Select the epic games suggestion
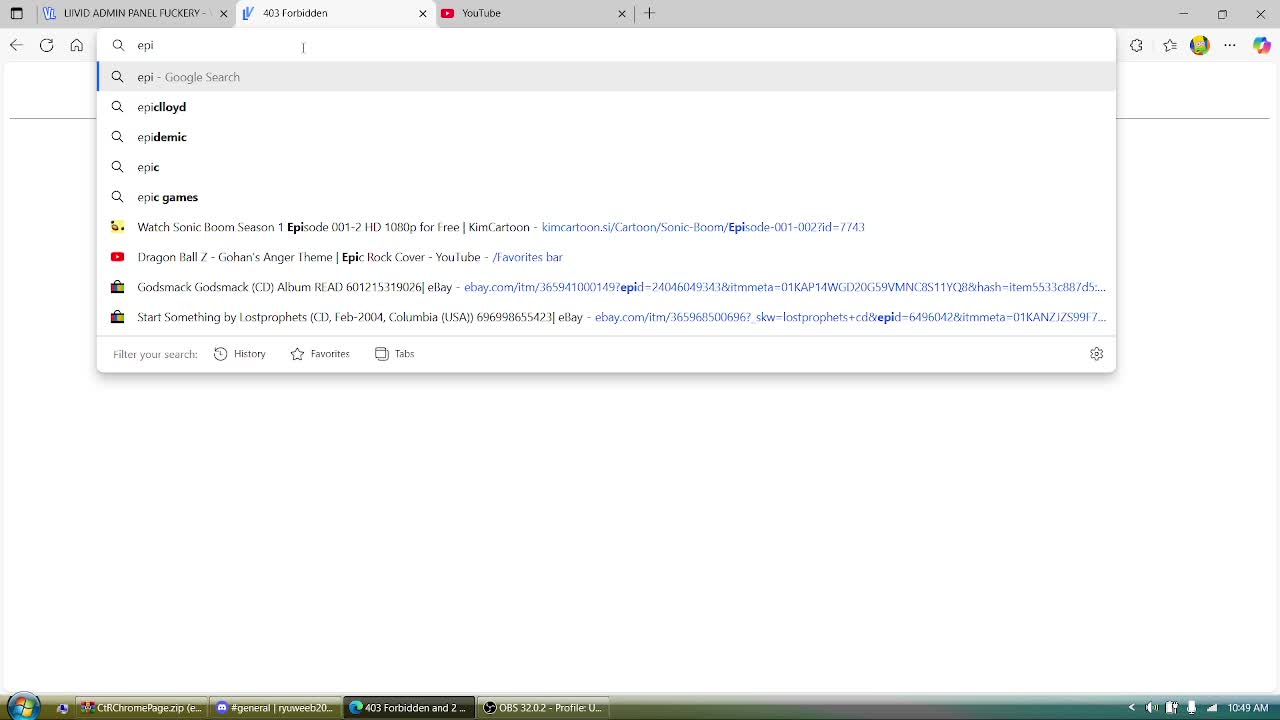The width and height of the screenshot is (1280, 720). pyautogui.click(x=167, y=197)
